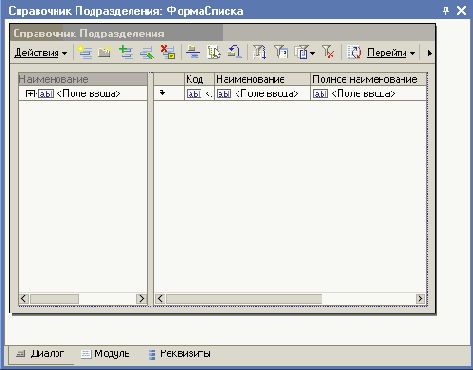This screenshot has height=370, width=473.
Task: Switch to the Модуль tab
Action: (105, 354)
